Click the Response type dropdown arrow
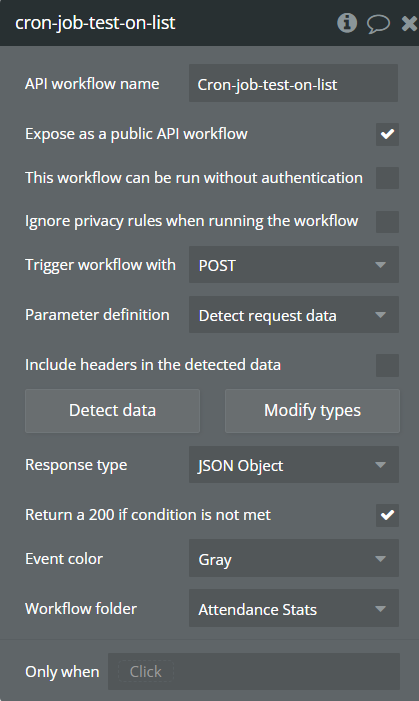Image resolution: width=419 pixels, height=701 pixels. pos(381,465)
